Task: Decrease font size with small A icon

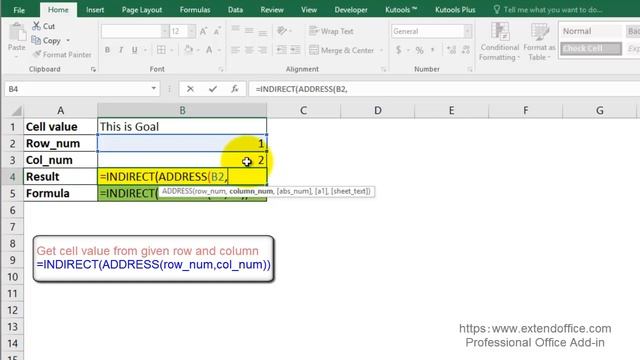Action: (217, 31)
